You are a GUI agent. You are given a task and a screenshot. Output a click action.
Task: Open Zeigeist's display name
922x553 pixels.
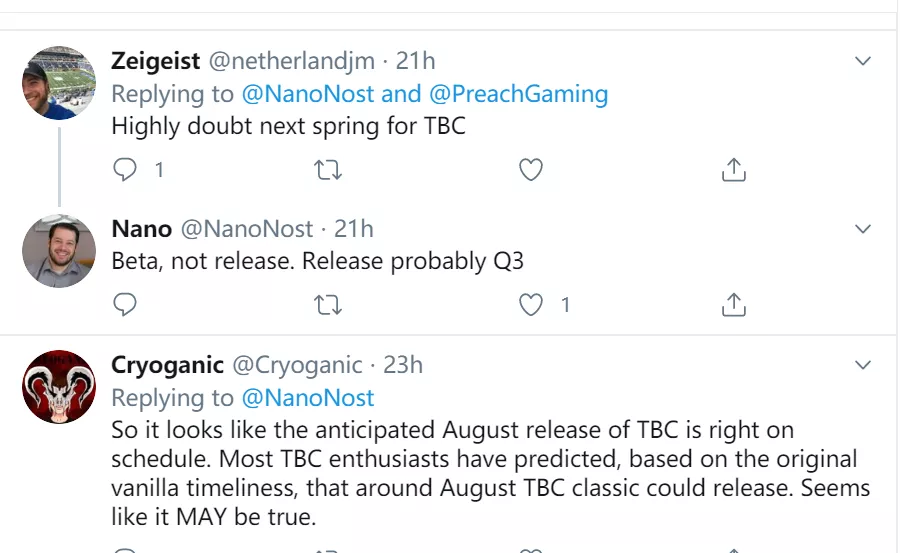tap(155, 61)
